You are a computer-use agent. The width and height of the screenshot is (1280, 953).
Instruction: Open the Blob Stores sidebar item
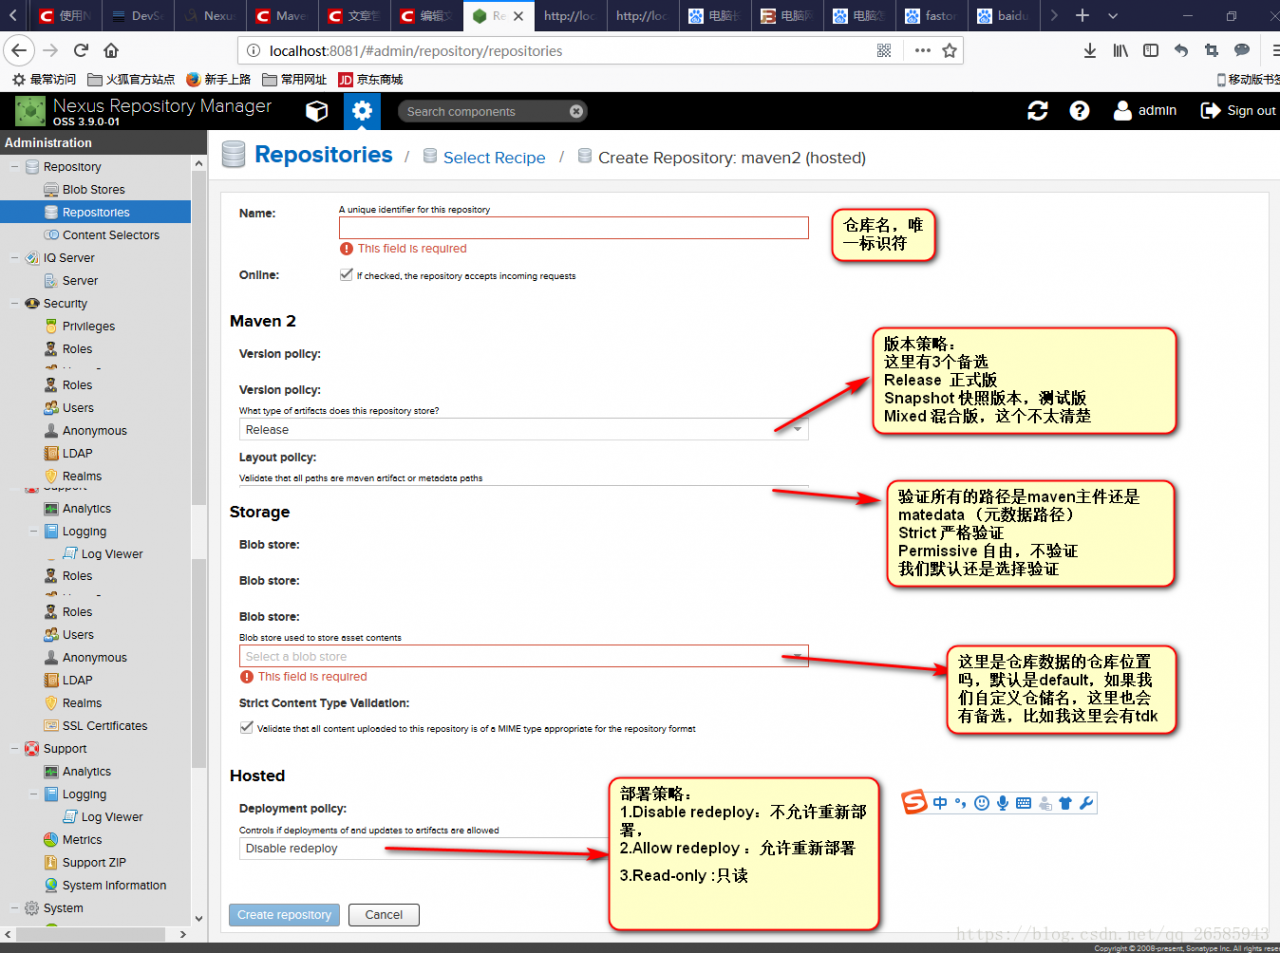[x=94, y=190]
